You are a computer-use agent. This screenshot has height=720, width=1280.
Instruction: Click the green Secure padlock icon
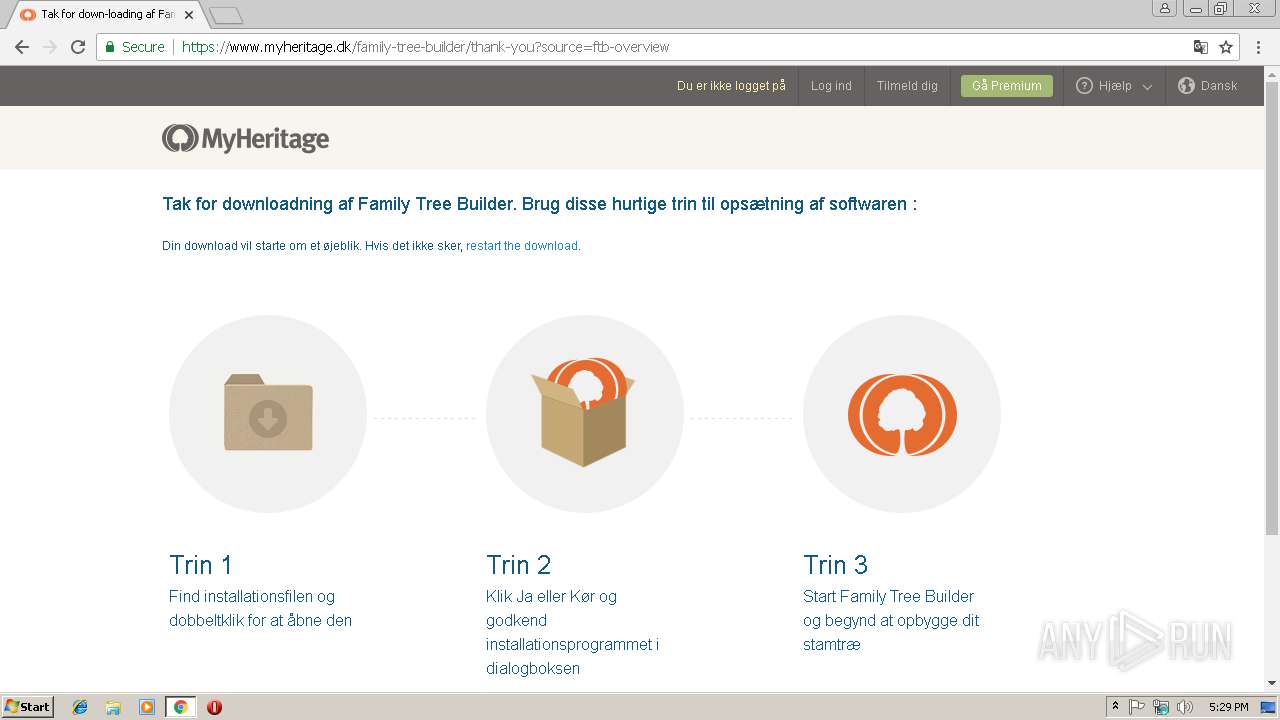click(x=110, y=47)
